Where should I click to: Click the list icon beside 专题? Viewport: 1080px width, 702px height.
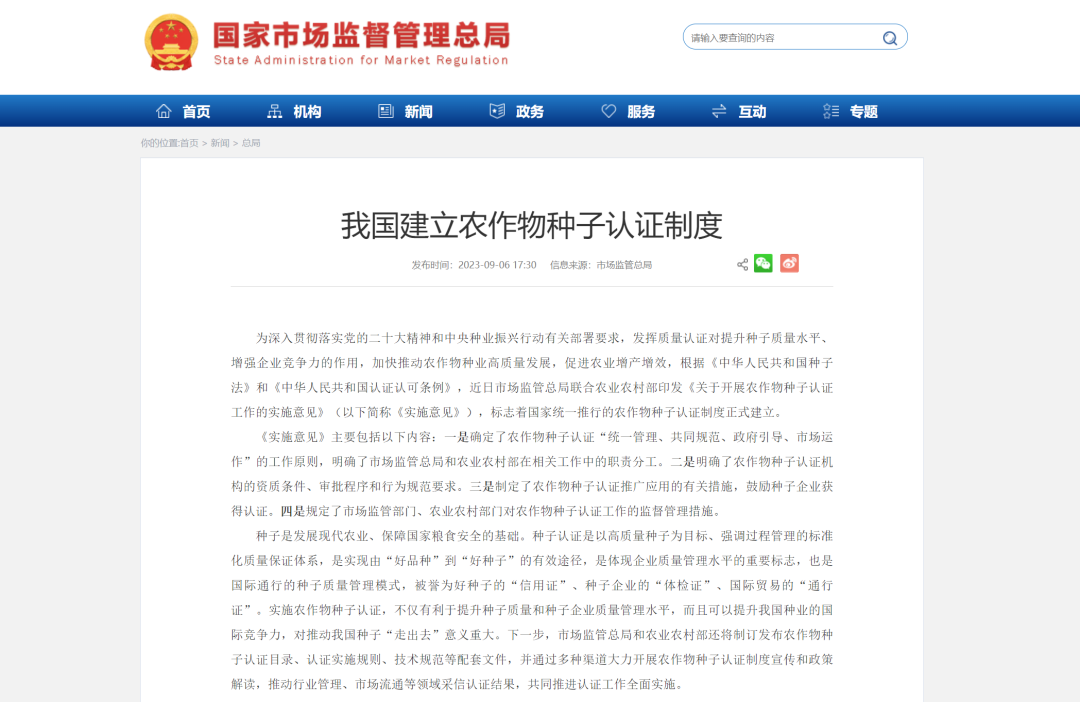pos(831,111)
